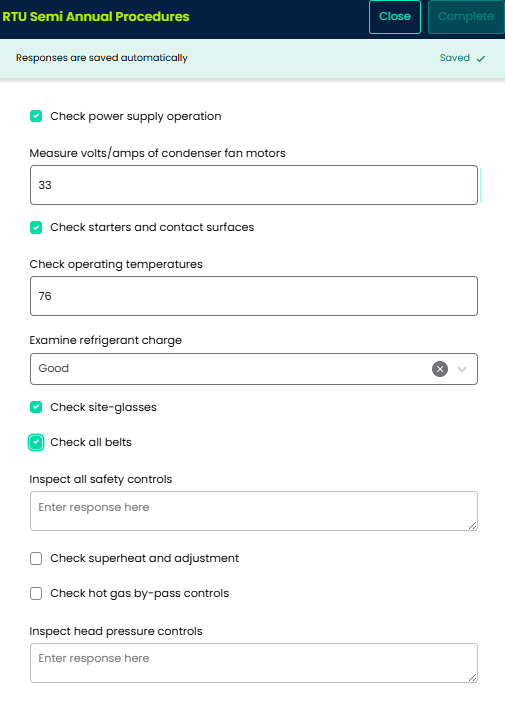505x703 pixels.
Task: Focus the condenser fan motors volts/amps field
Action: [x=254, y=185]
